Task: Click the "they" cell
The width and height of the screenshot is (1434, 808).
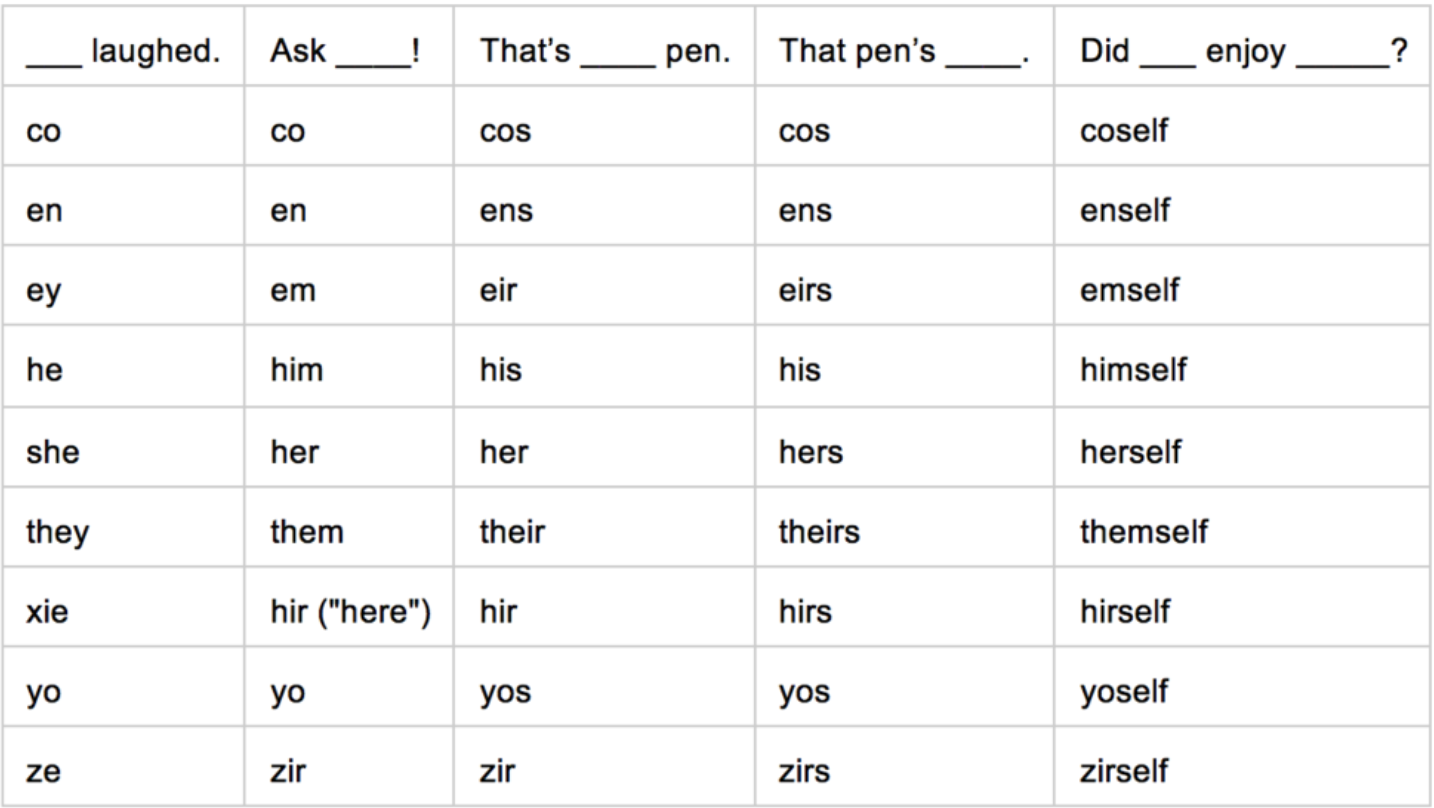Action: pyautogui.click(x=57, y=531)
